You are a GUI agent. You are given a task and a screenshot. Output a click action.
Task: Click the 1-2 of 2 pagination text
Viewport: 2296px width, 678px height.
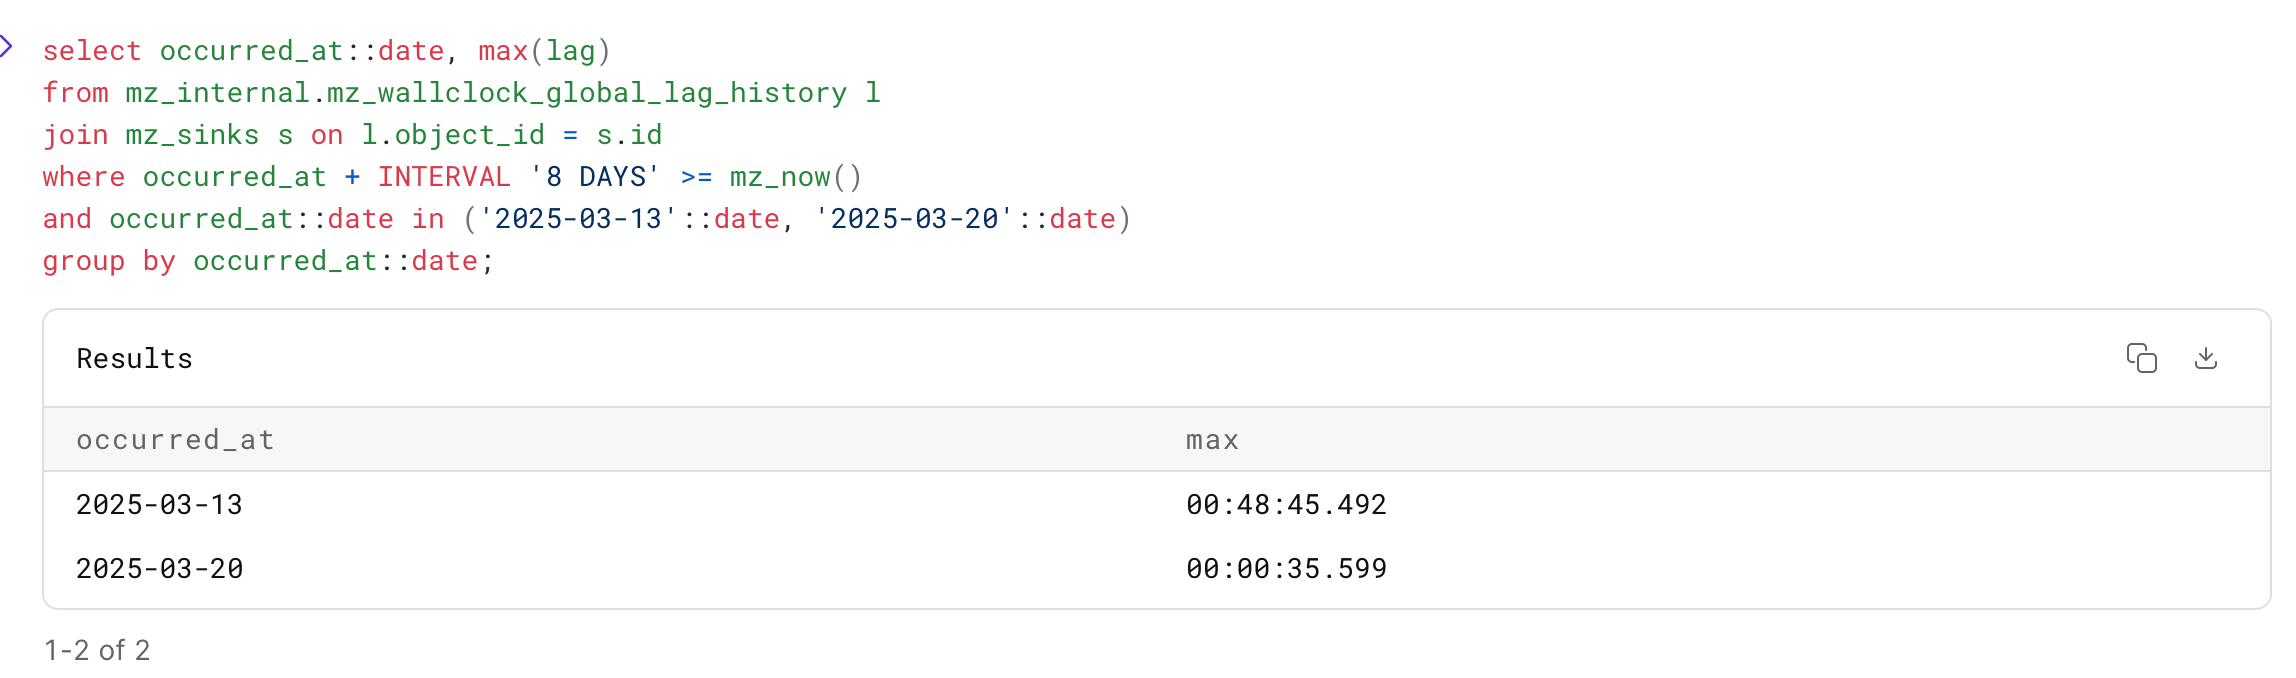(97, 649)
